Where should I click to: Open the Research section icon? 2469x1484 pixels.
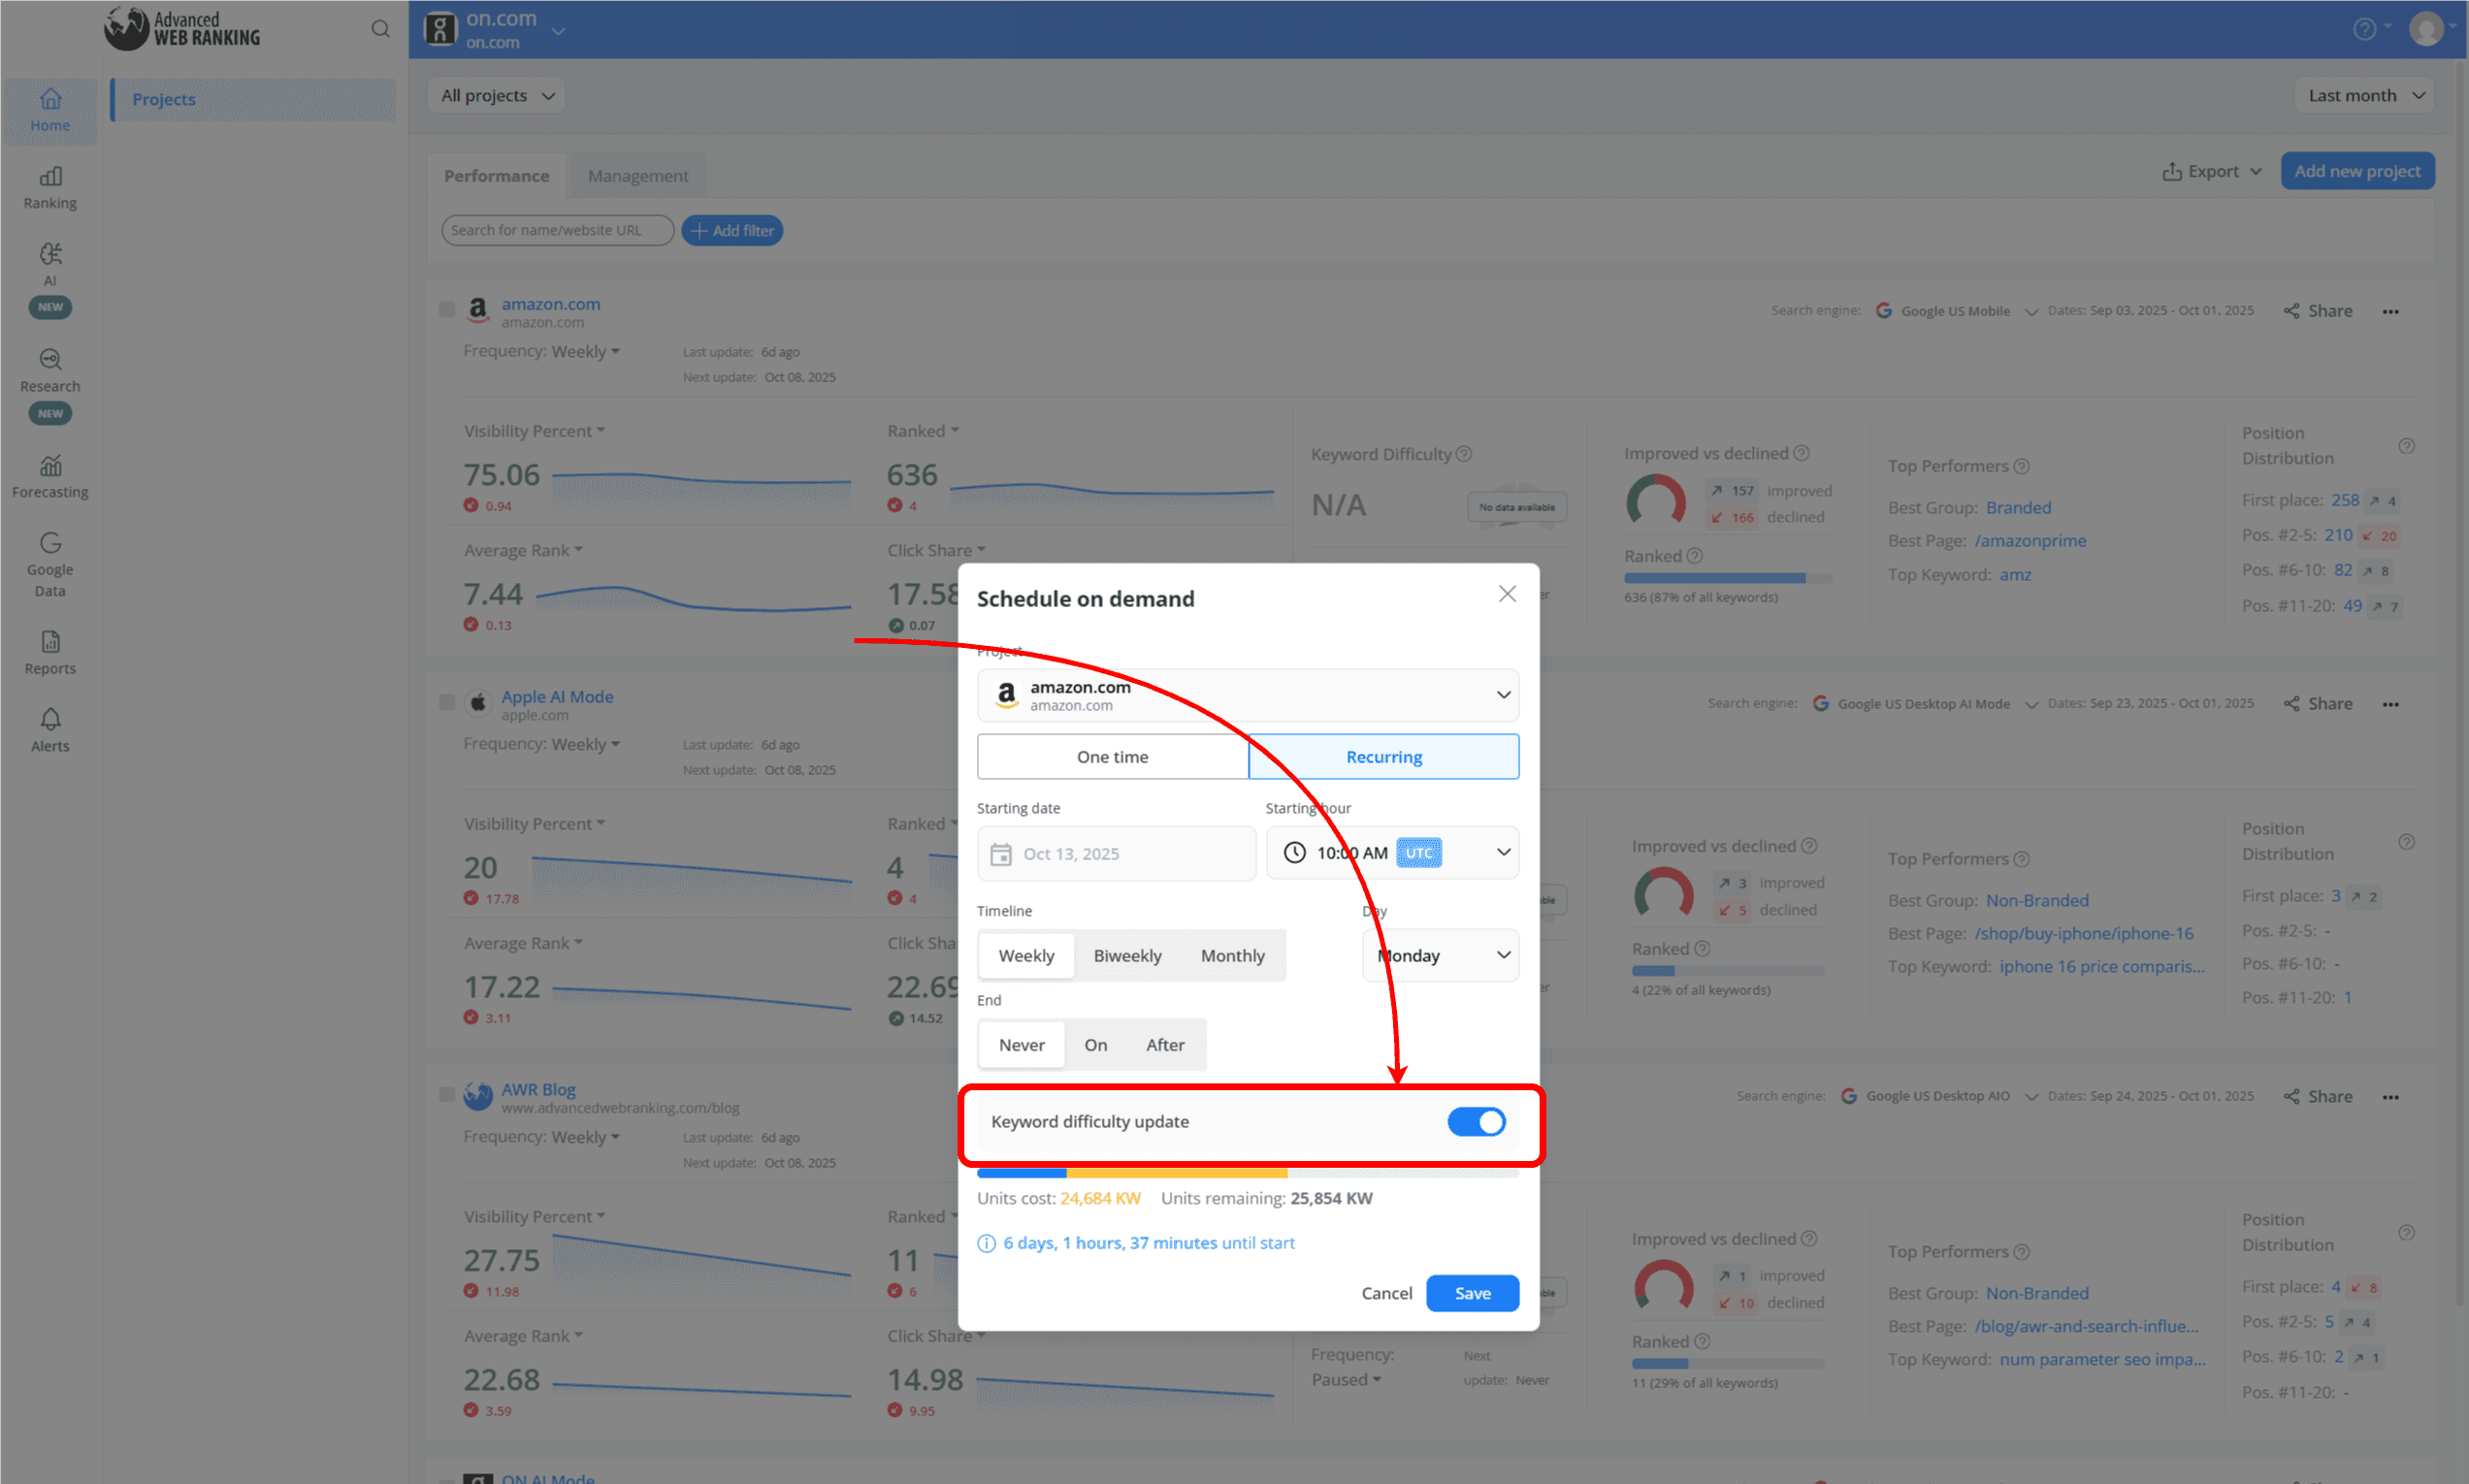[50, 360]
